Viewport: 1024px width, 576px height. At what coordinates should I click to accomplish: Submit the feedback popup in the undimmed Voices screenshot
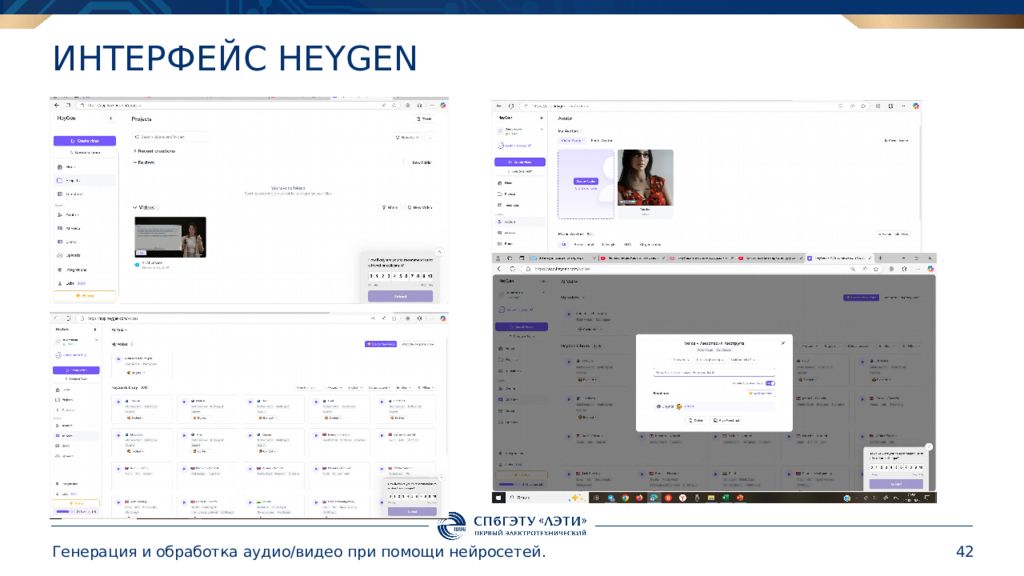412,512
